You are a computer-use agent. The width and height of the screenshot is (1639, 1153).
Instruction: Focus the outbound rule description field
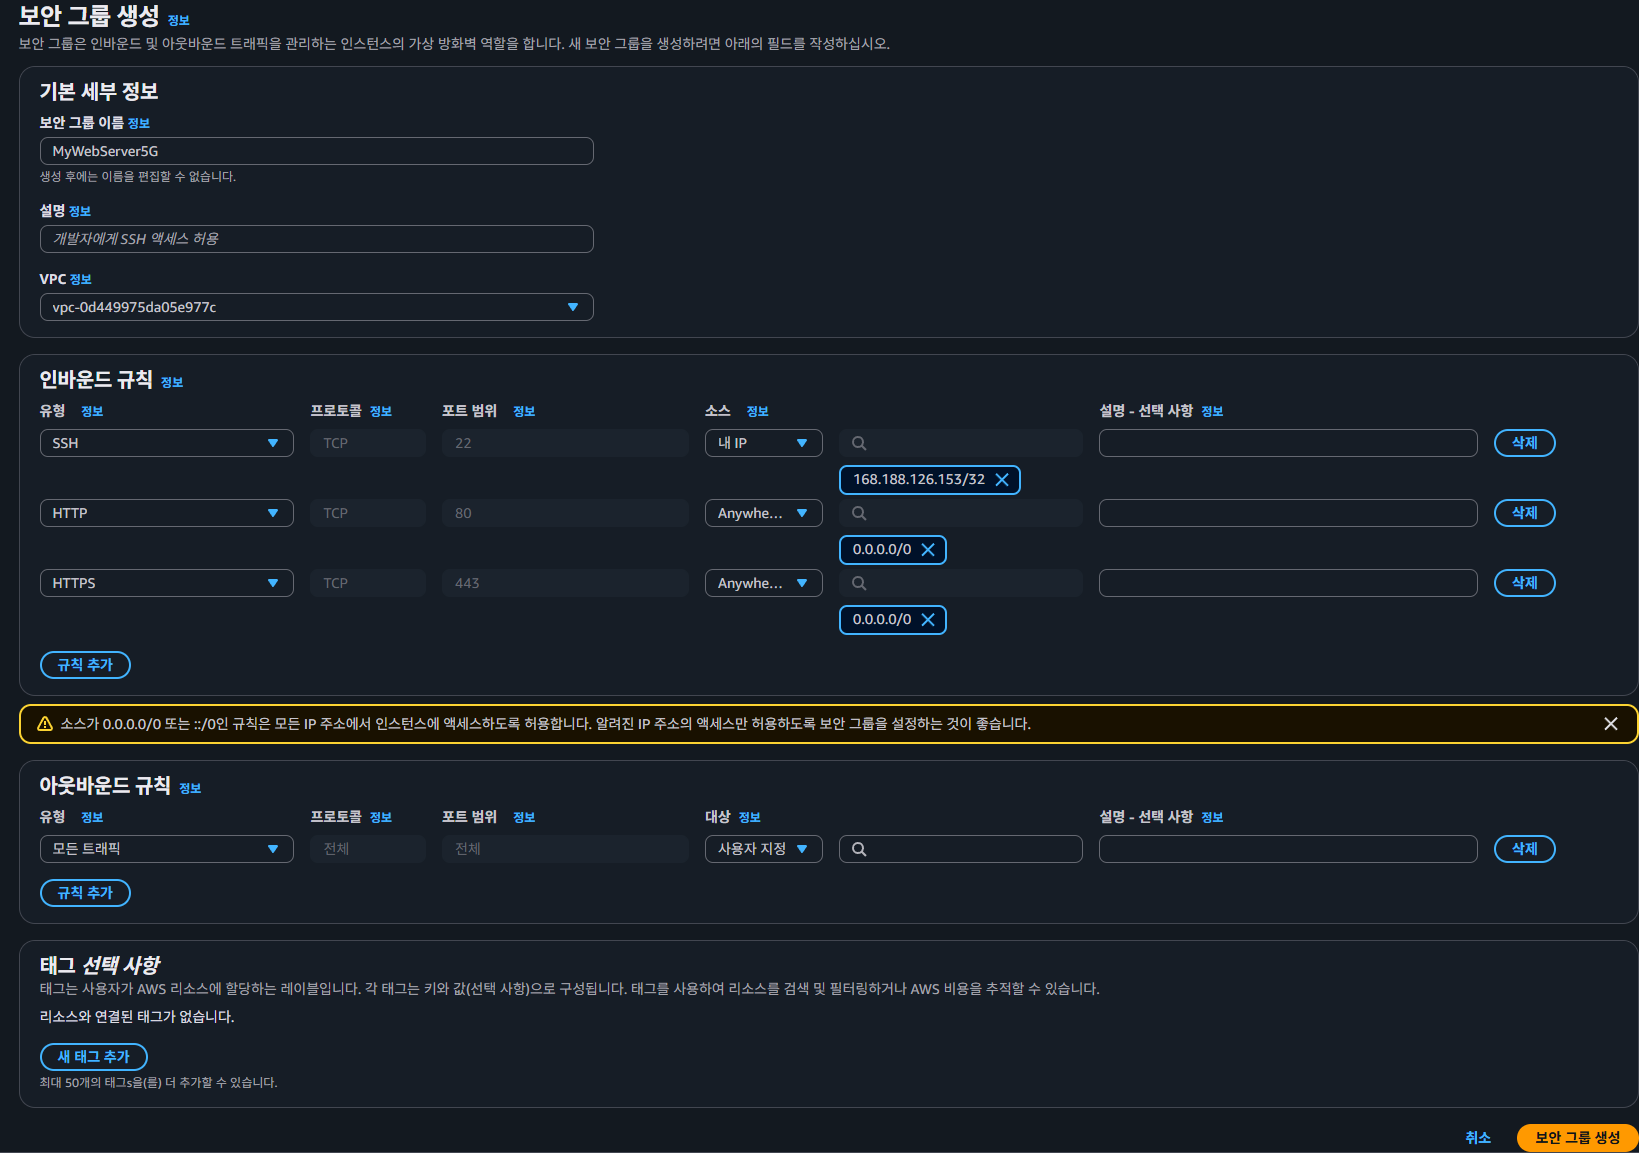click(1288, 849)
